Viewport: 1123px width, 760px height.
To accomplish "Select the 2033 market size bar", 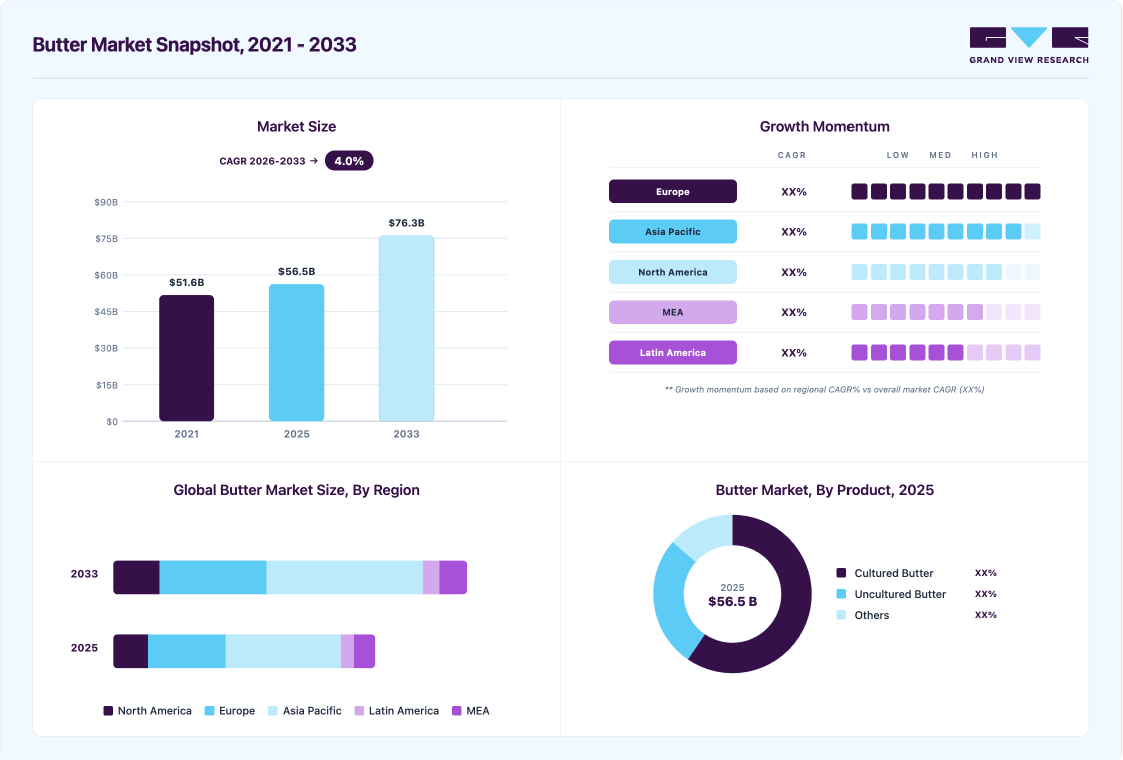I will (406, 328).
